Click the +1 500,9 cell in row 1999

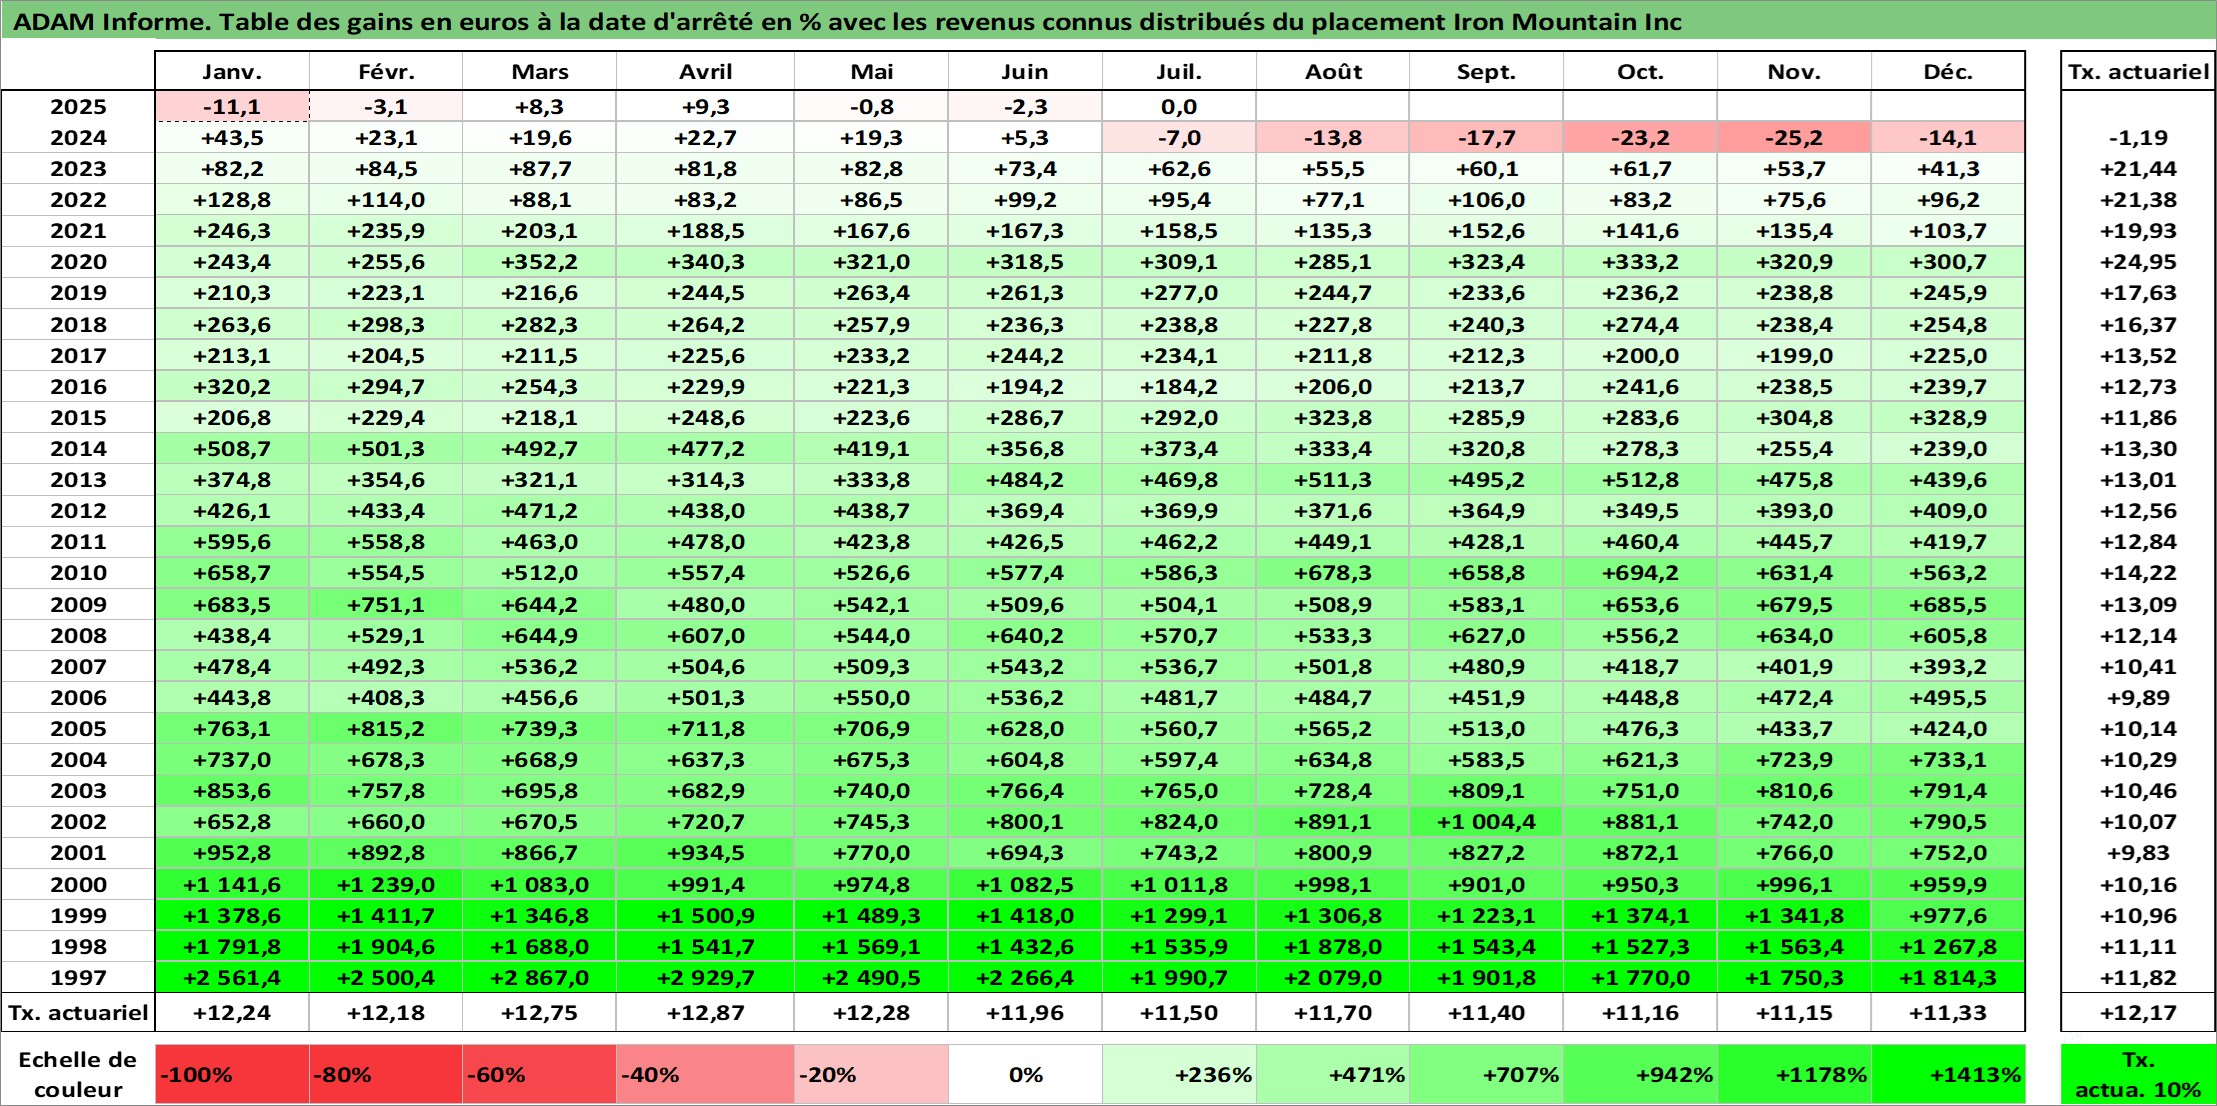point(705,915)
